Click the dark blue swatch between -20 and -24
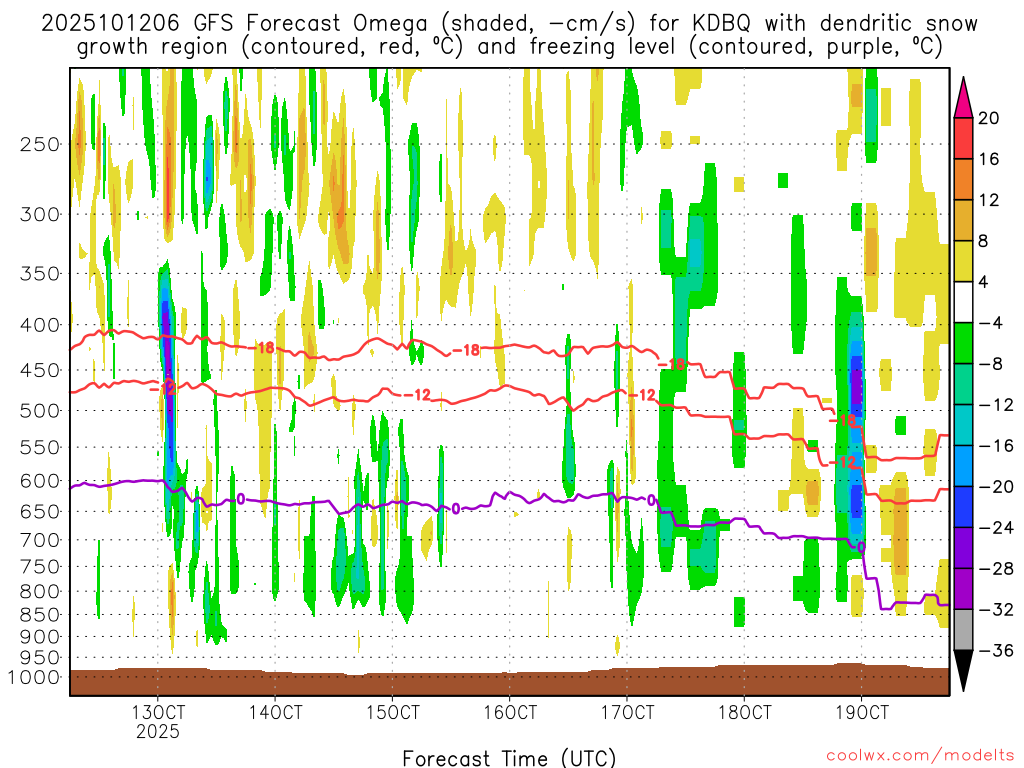1024x768 pixels. click(x=963, y=507)
